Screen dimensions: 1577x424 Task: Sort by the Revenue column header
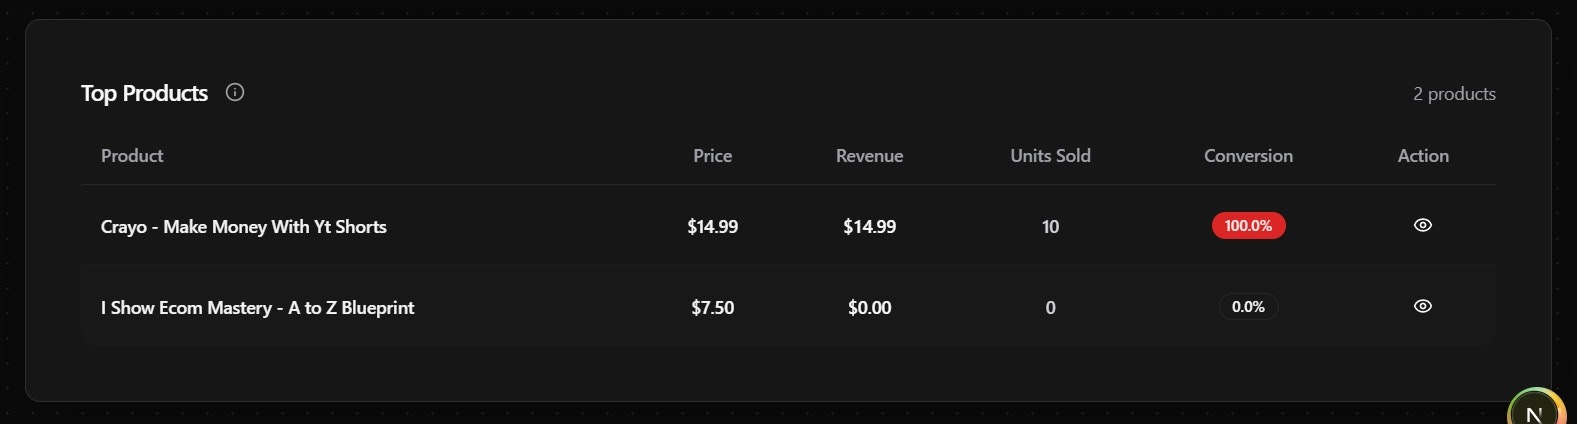pyautogui.click(x=869, y=156)
